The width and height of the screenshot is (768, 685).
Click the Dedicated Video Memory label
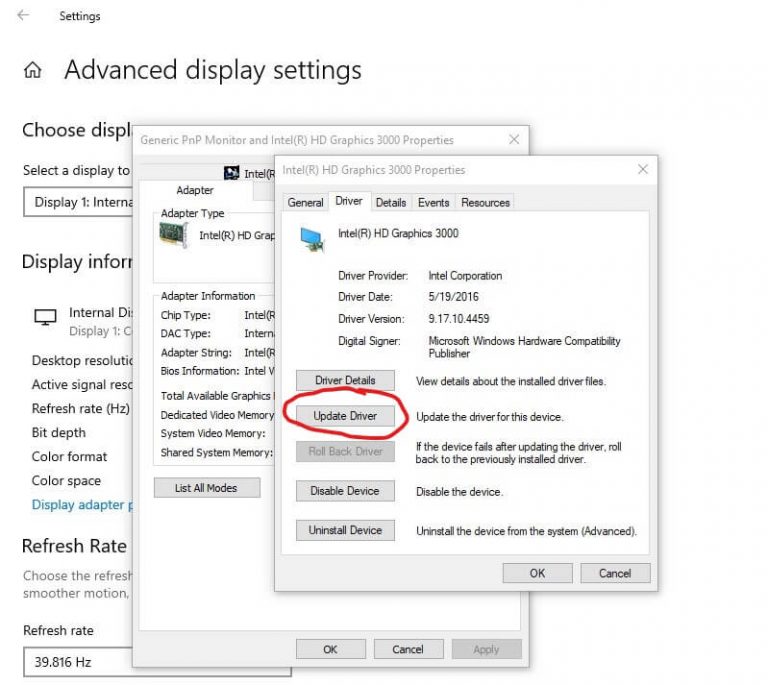[x=217, y=415]
